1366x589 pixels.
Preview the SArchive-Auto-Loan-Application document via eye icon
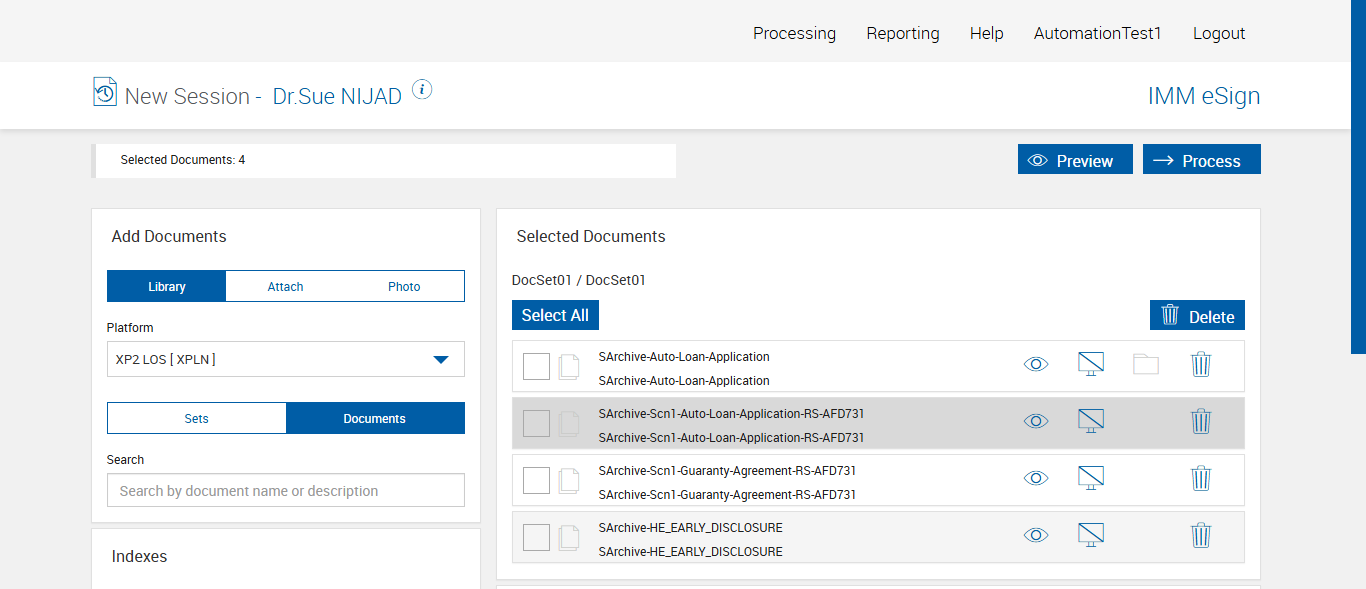pyautogui.click(x=1036, y=365)
